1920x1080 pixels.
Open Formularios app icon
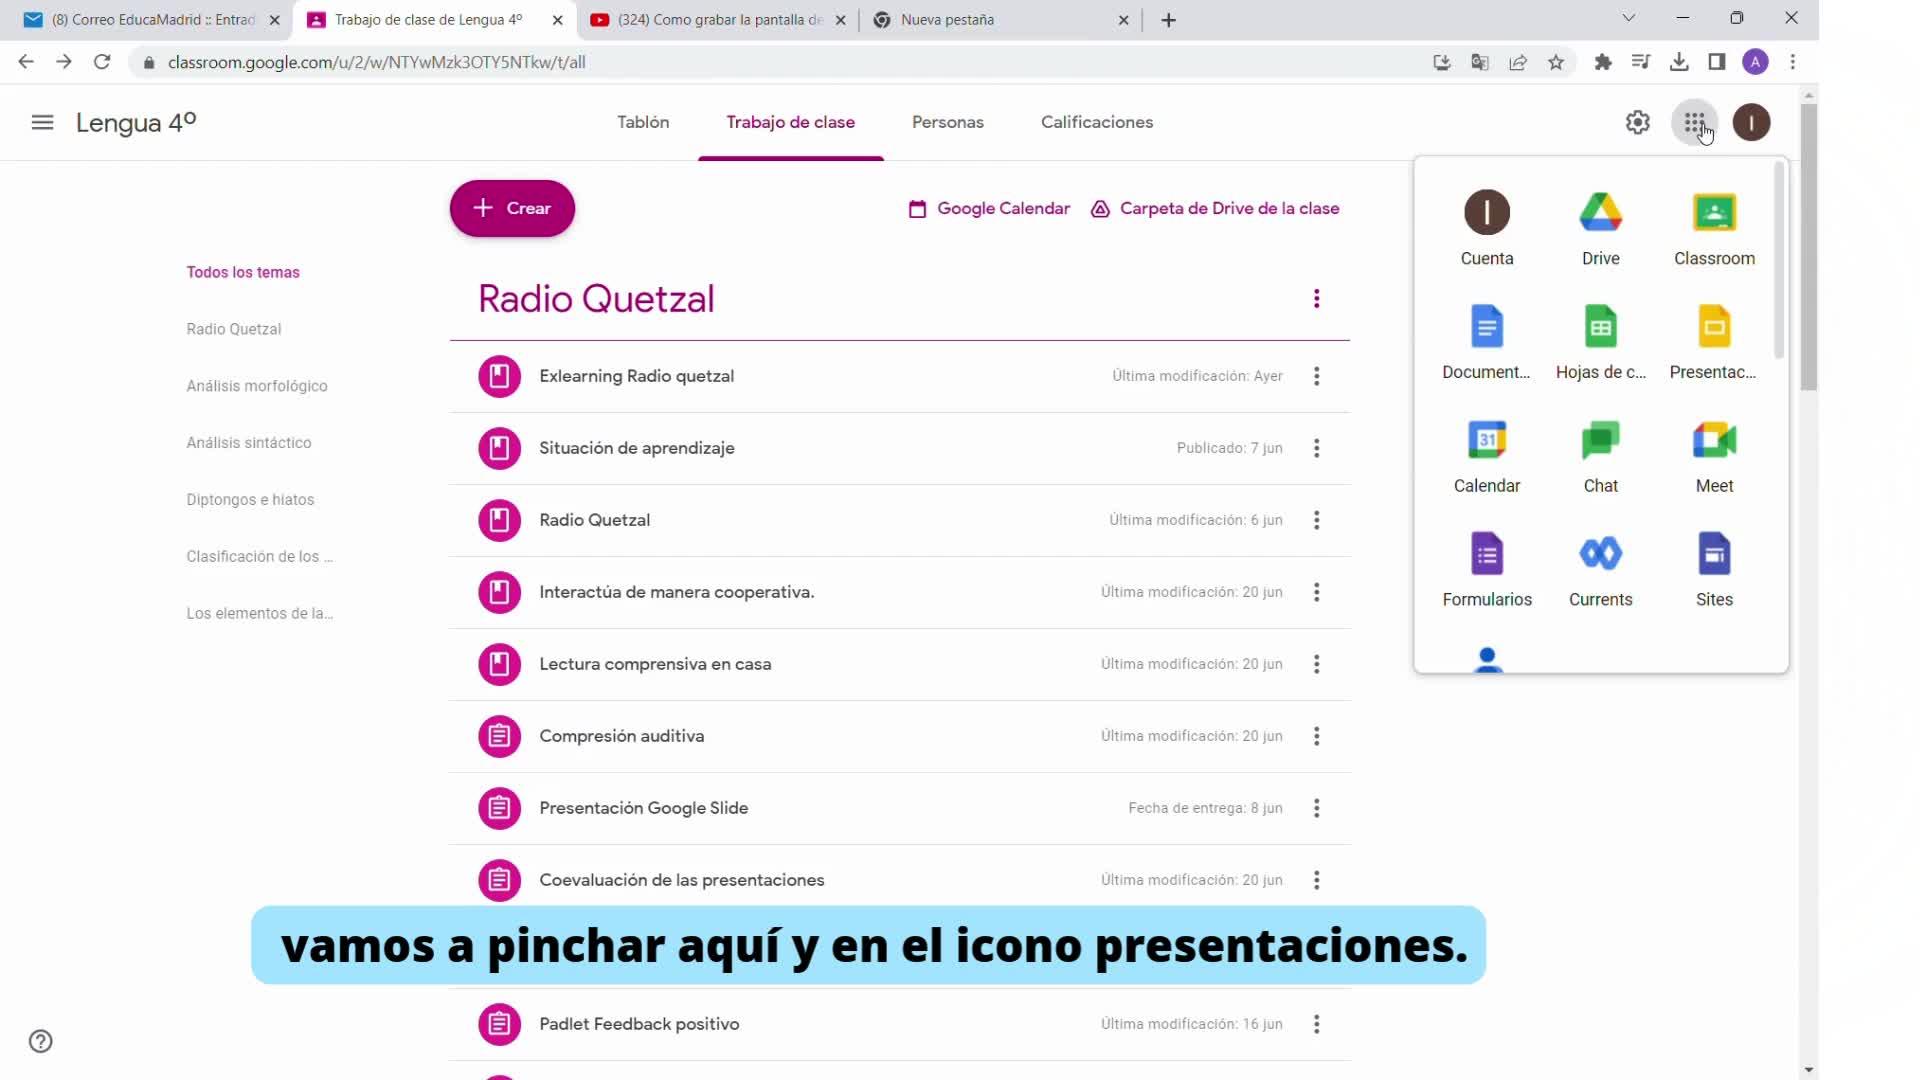click(1486, 555)
